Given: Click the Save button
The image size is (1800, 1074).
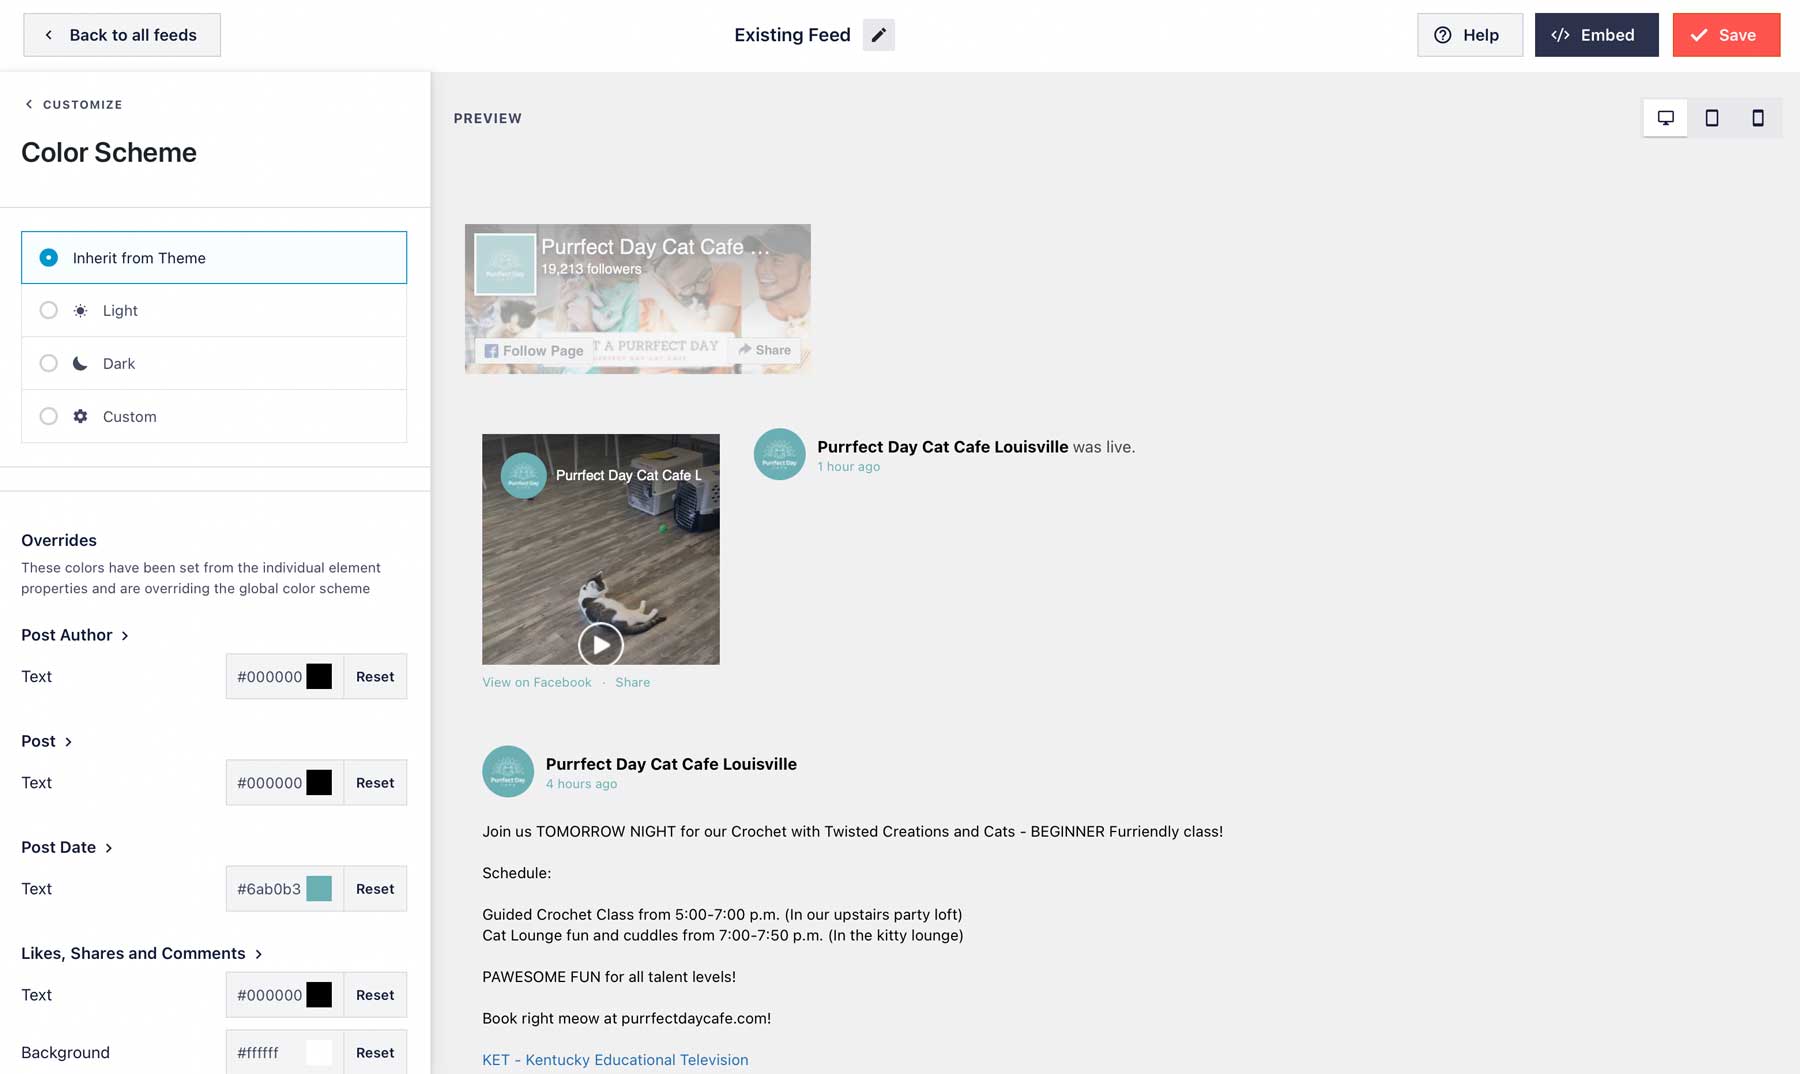Looking at the screenshot, I should coord(1726,34).
